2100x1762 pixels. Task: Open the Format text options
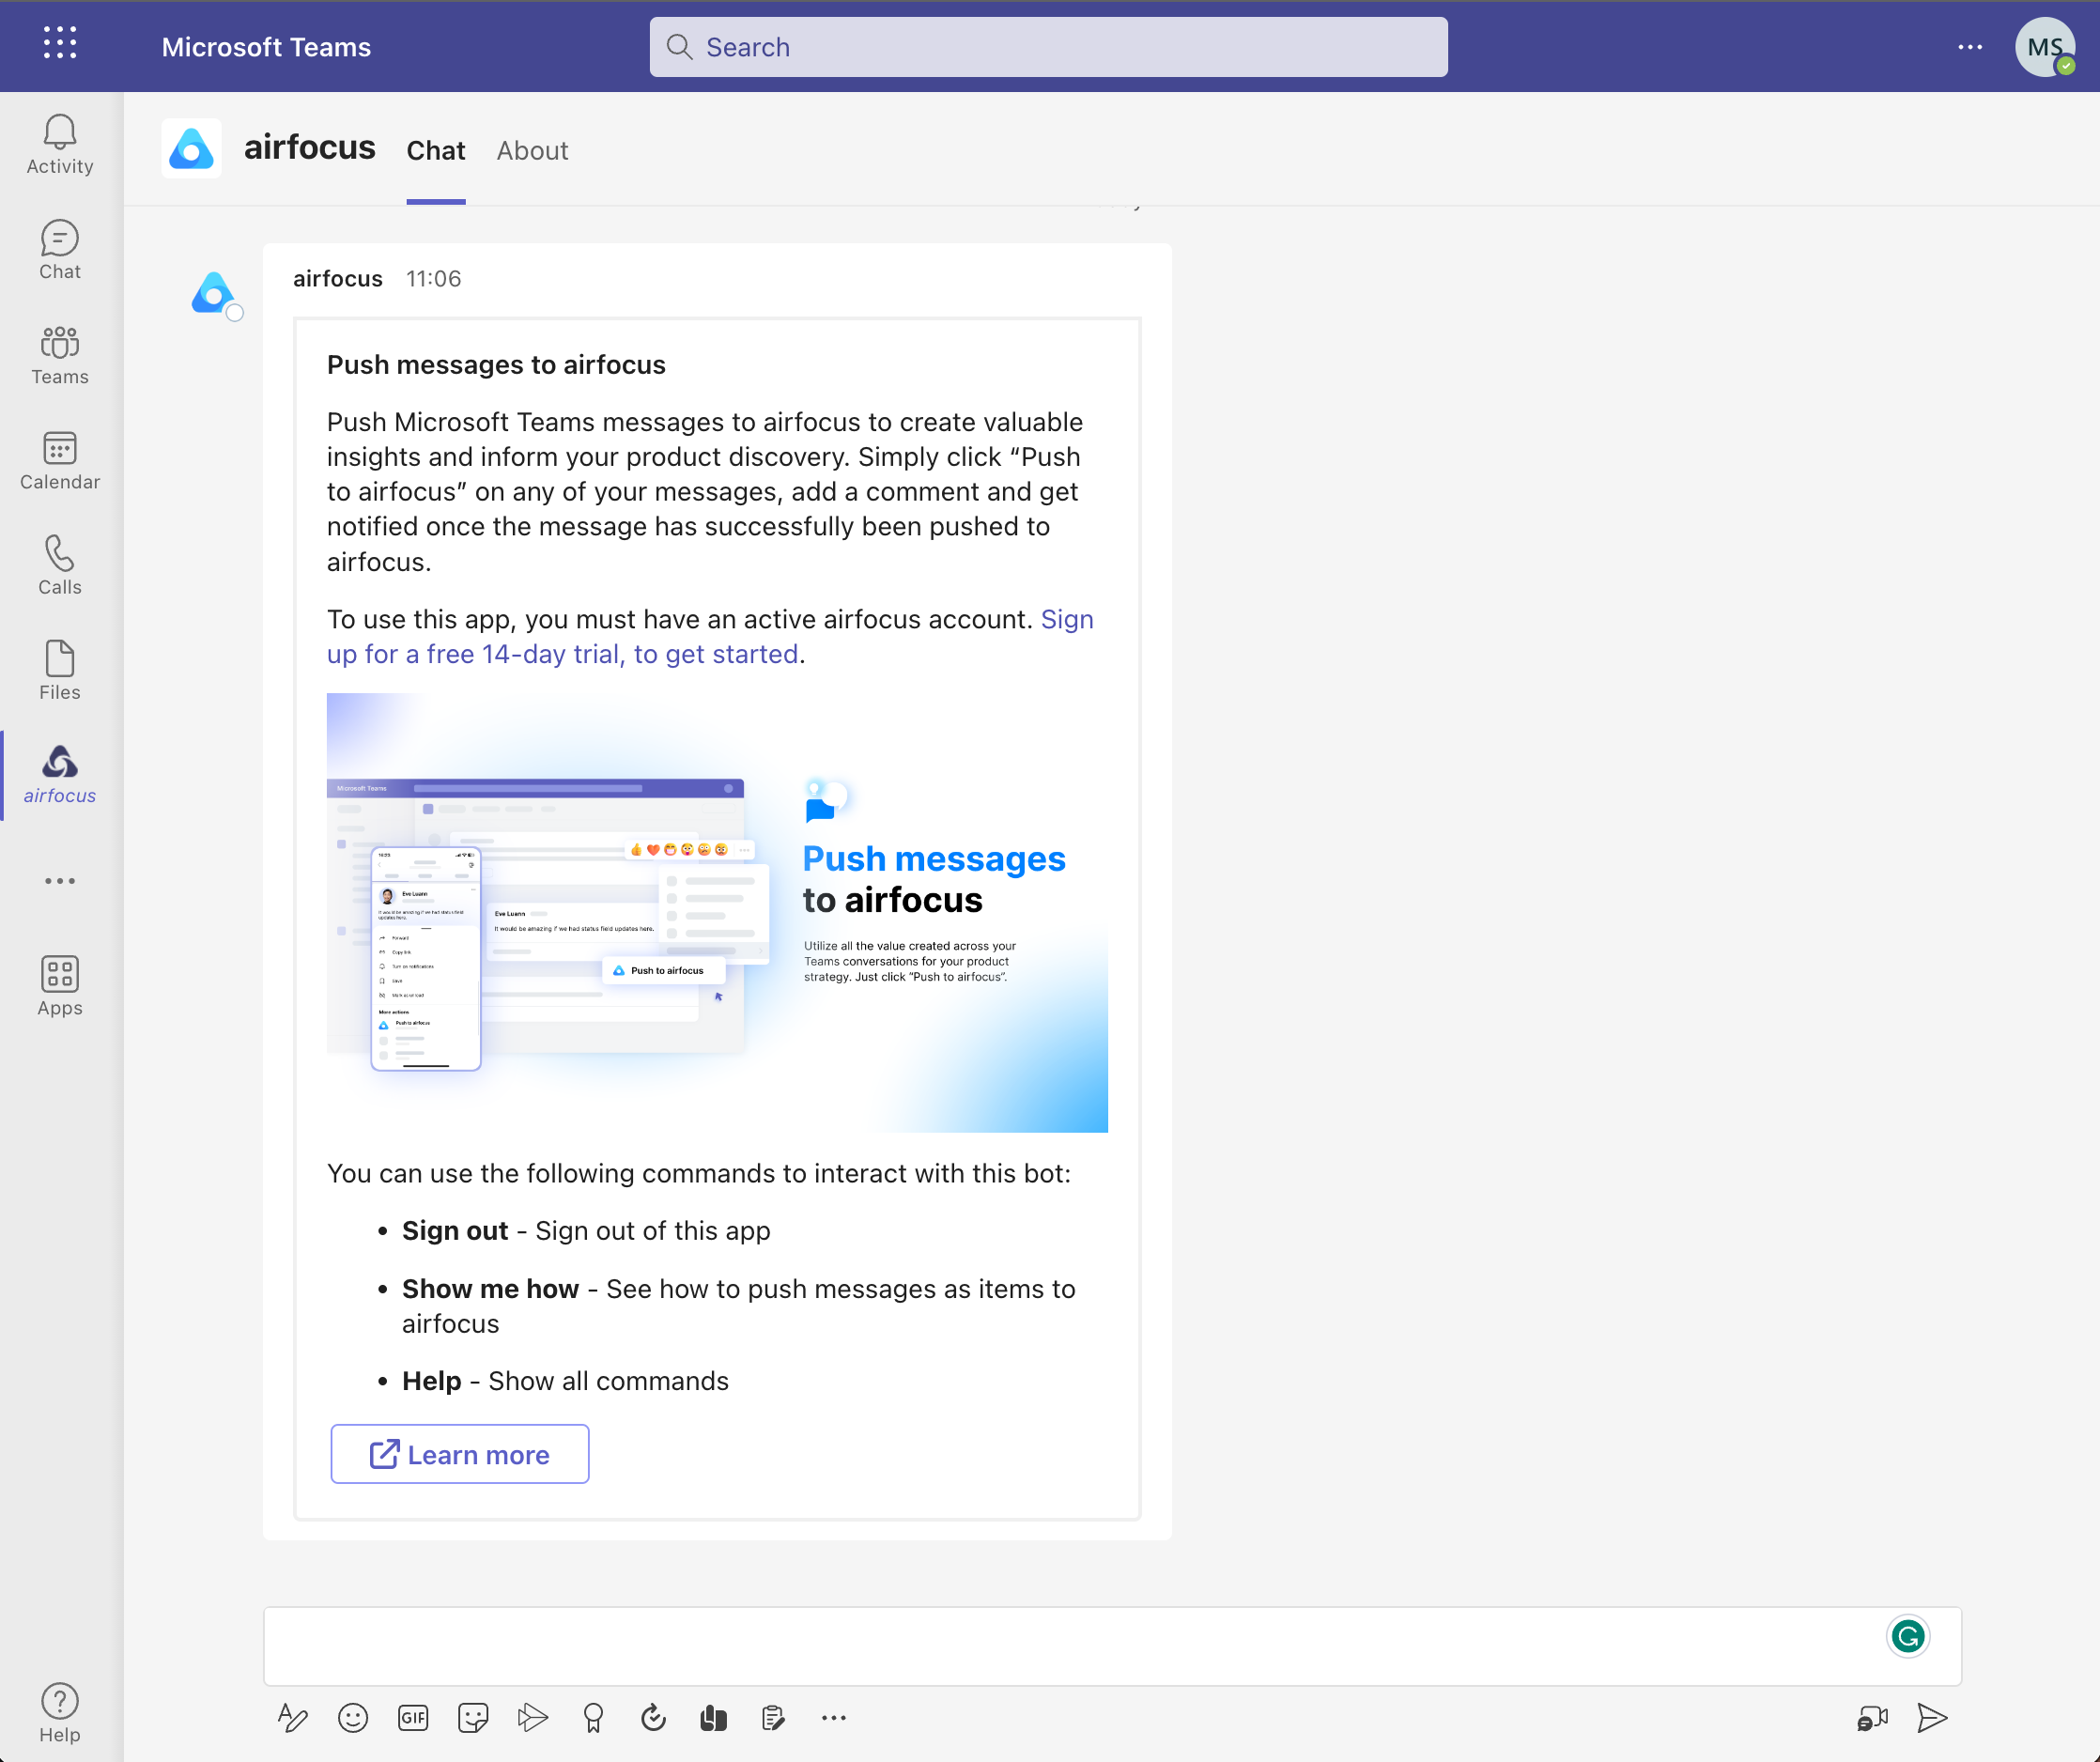292,1718
